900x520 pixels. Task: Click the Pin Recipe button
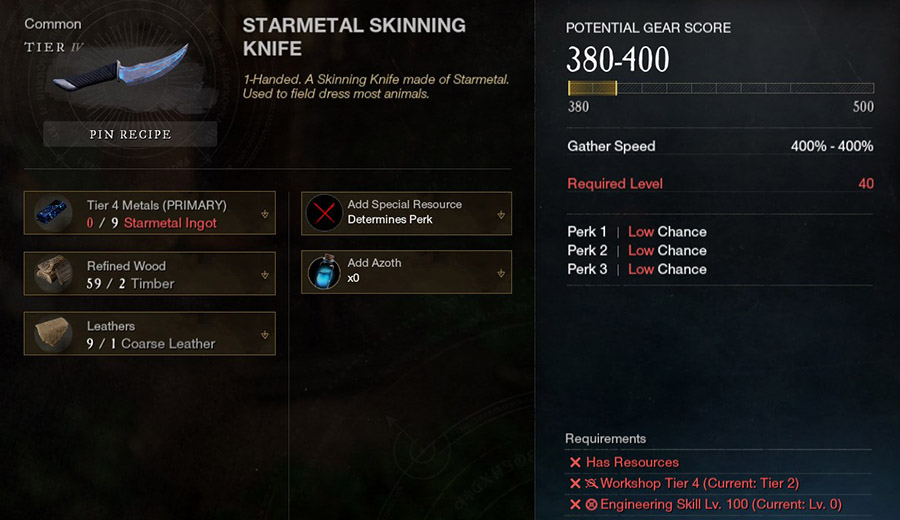130,134
